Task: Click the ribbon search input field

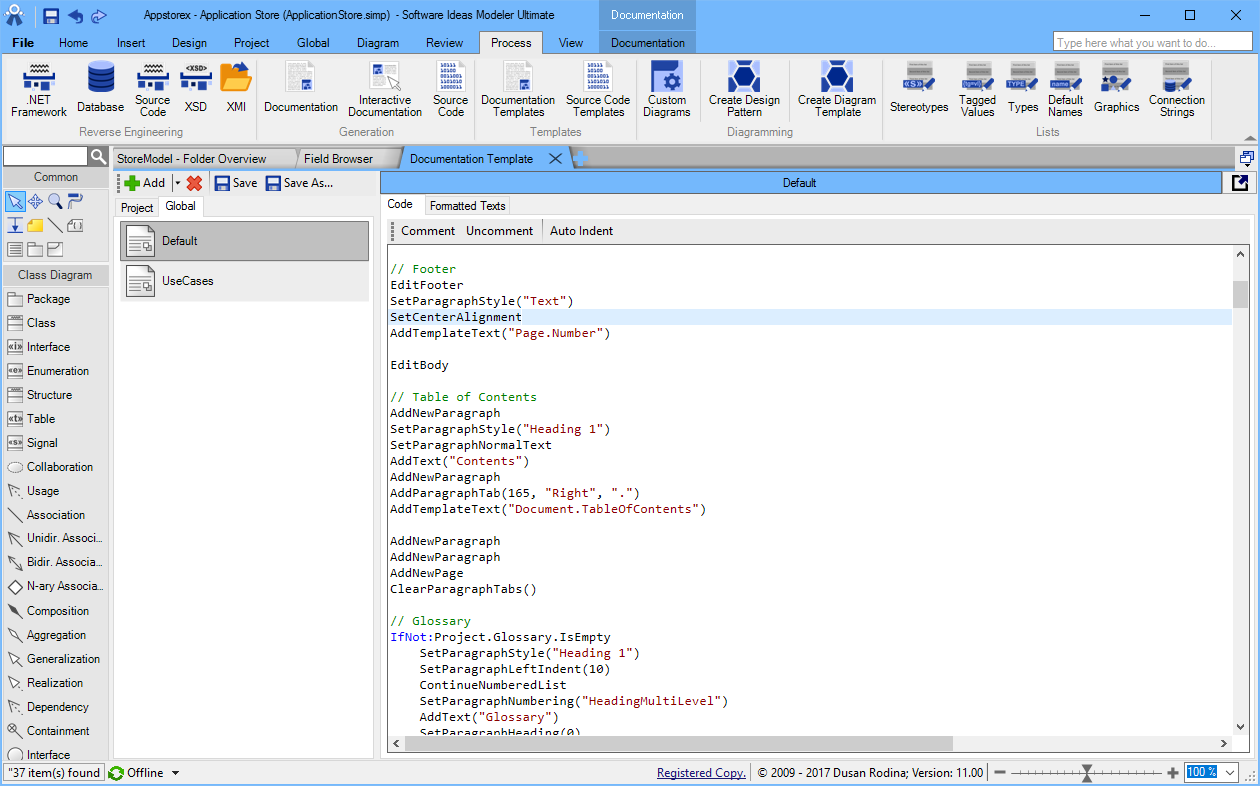Action: (x=1152, y=42)
